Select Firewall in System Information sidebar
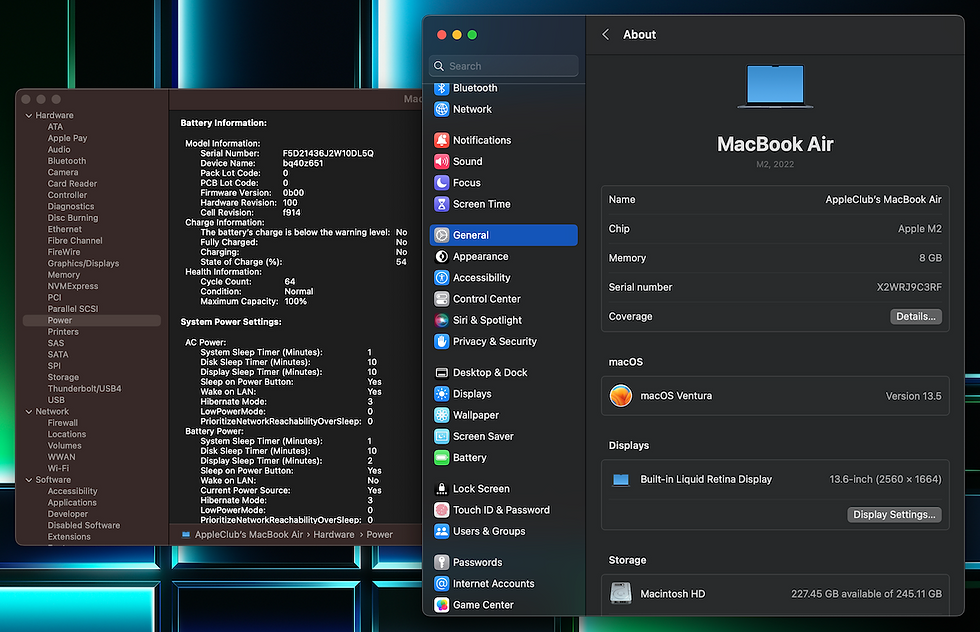 (62, 423)
